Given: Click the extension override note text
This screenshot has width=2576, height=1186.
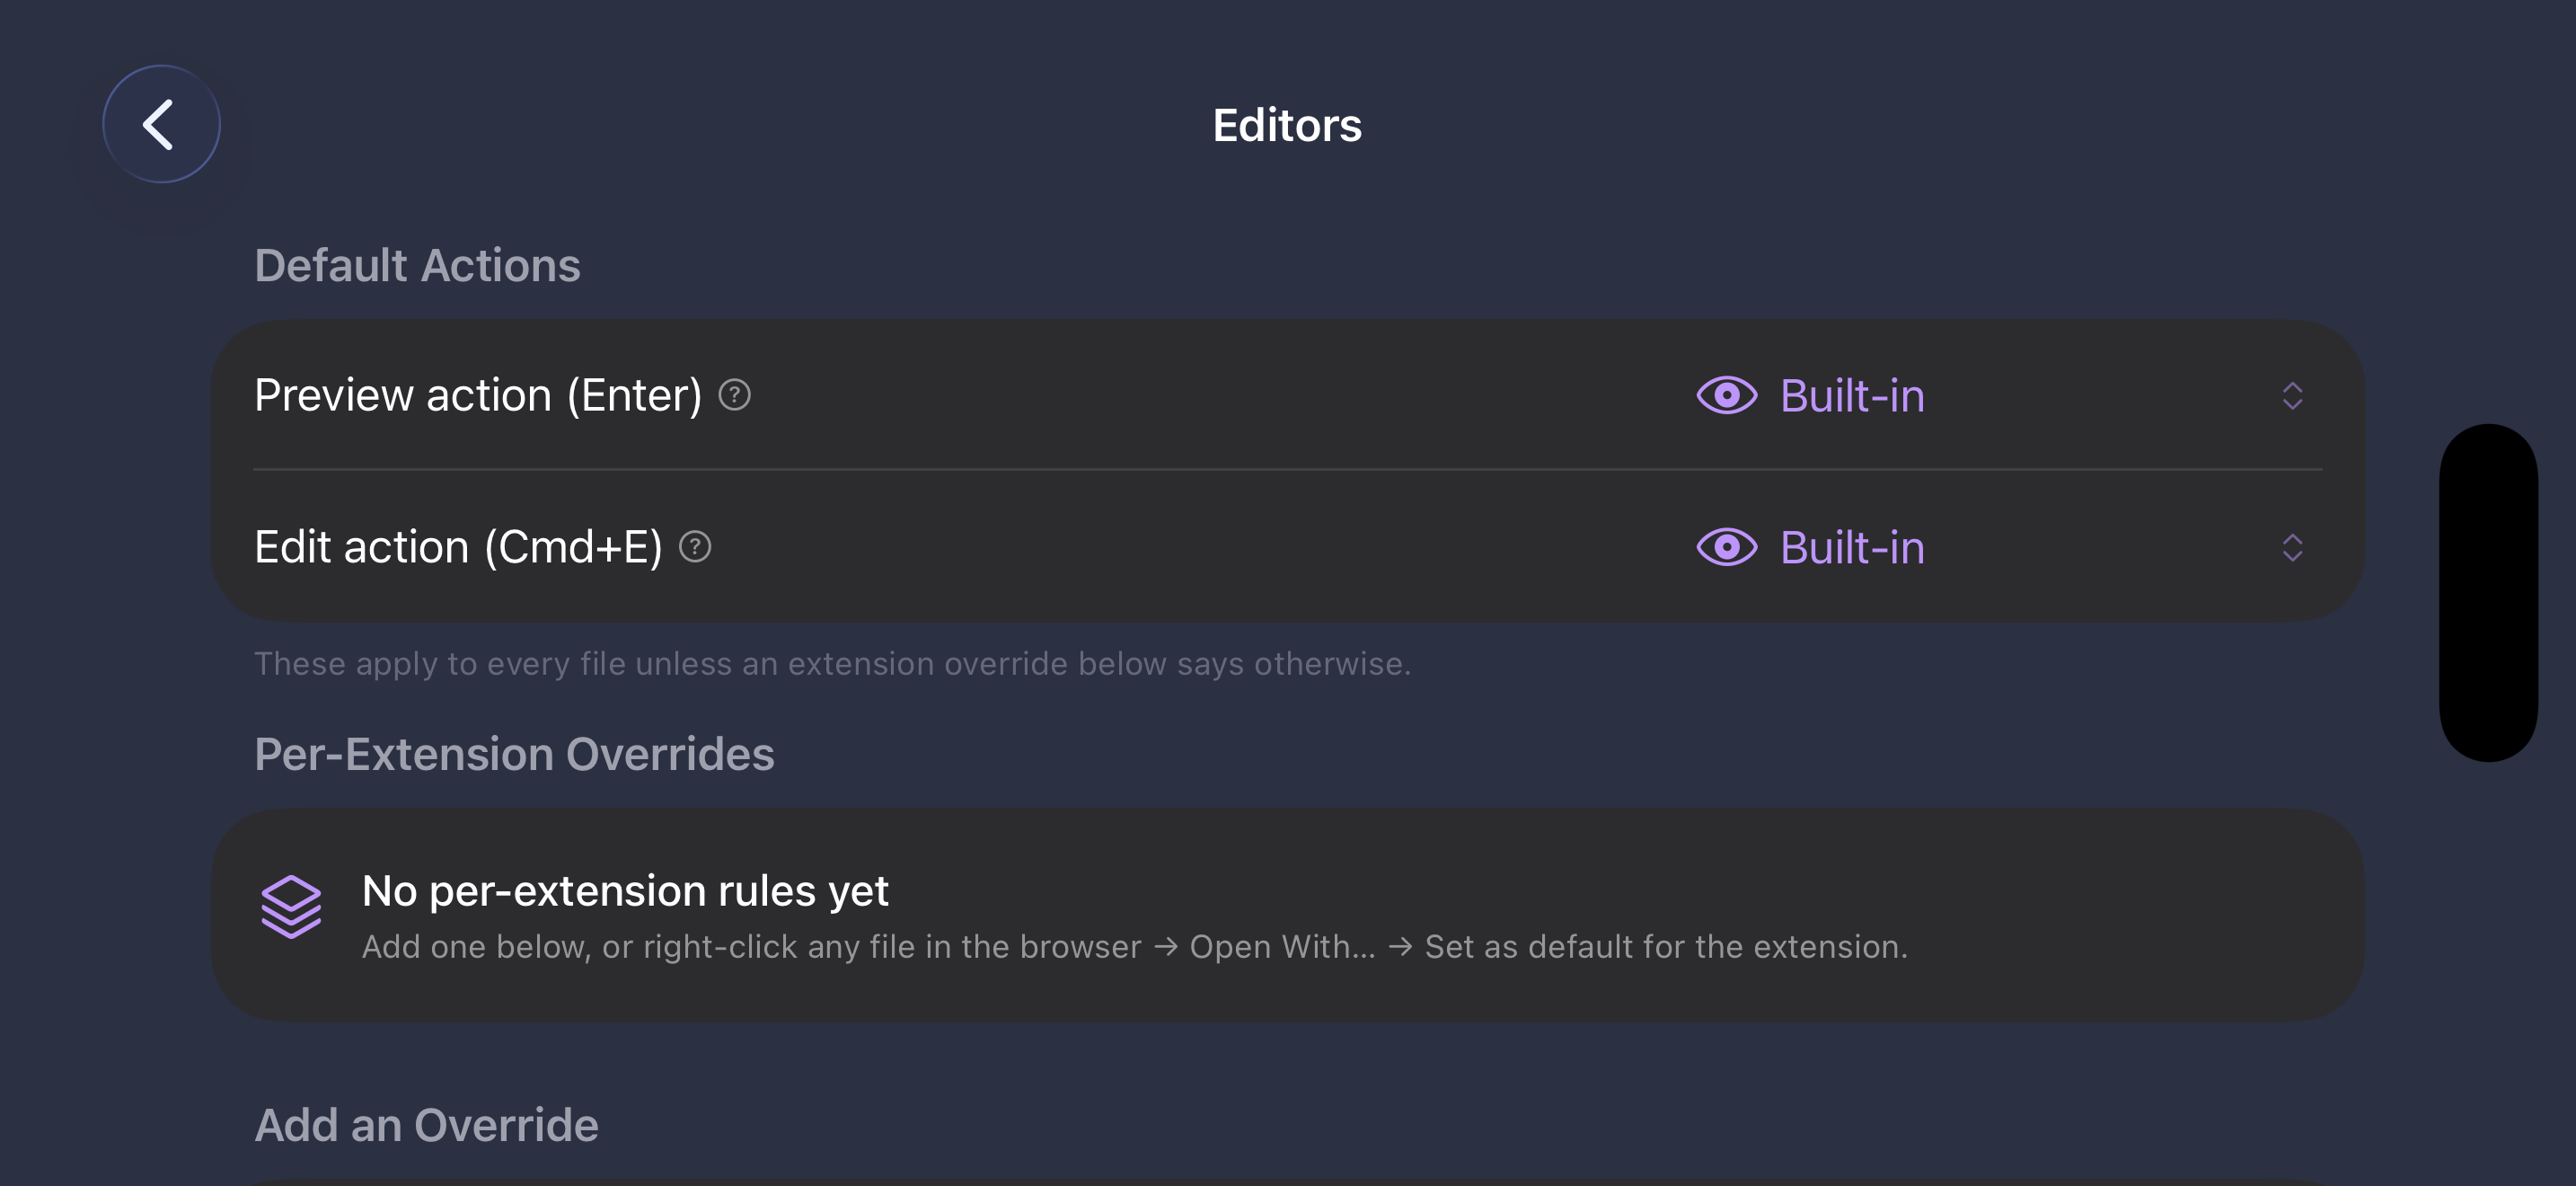Looking at the screenshot, I should [x=832, y=664].
